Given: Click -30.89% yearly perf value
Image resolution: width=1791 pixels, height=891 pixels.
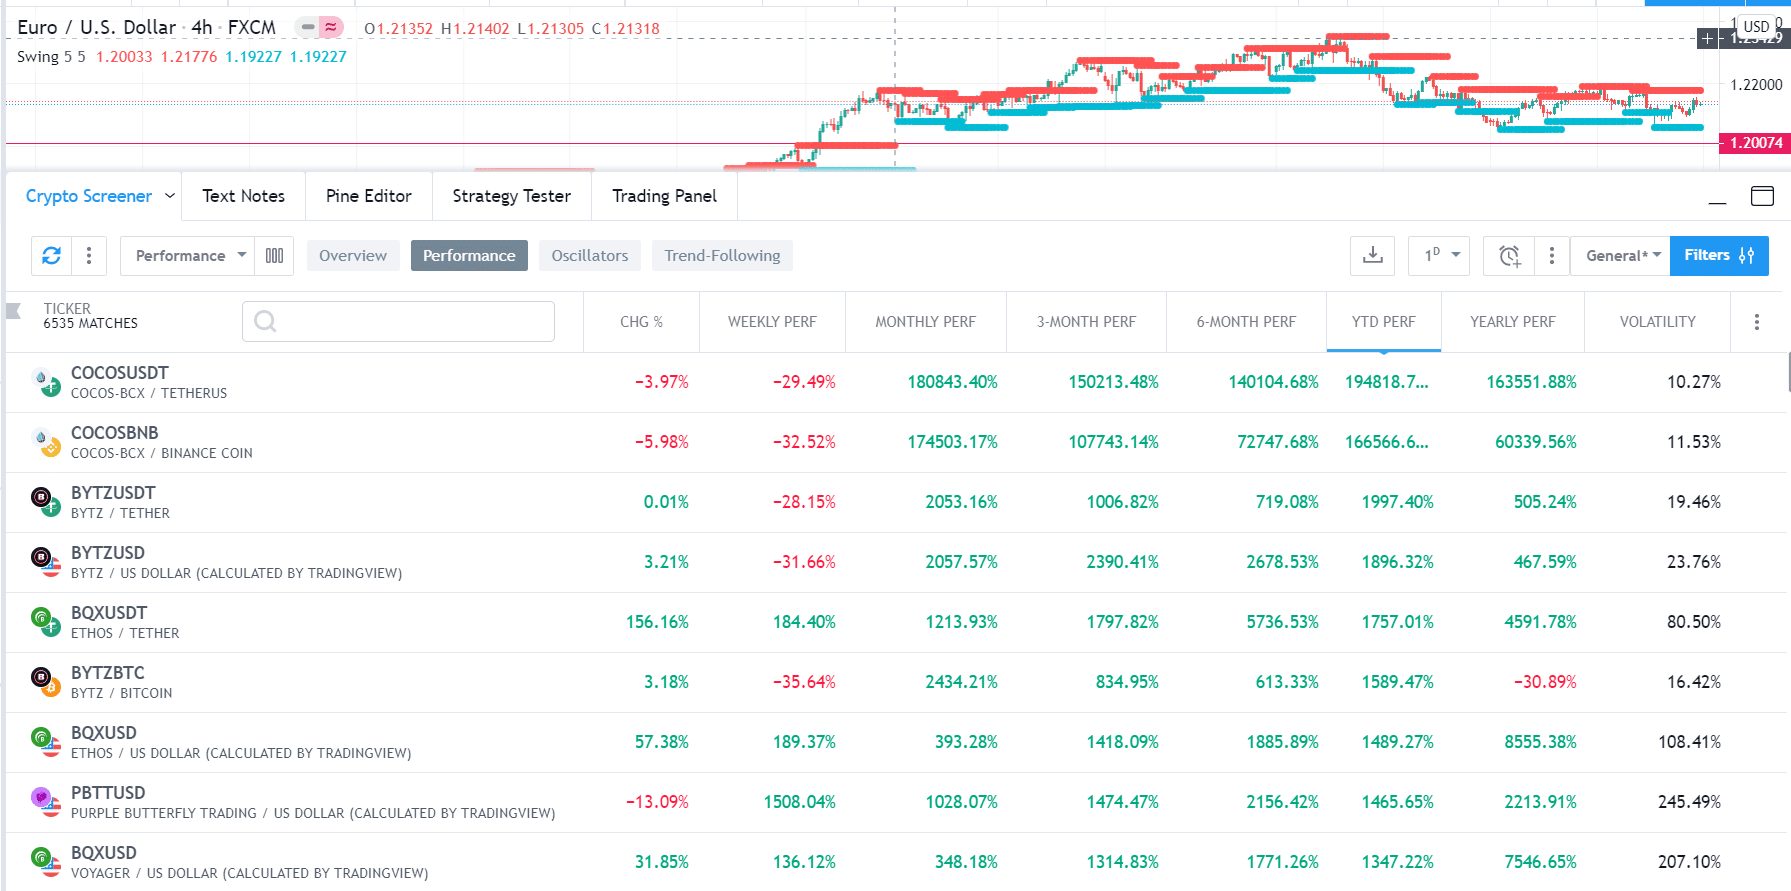Looking at the screenshot, I should [x=1544, y=682].
